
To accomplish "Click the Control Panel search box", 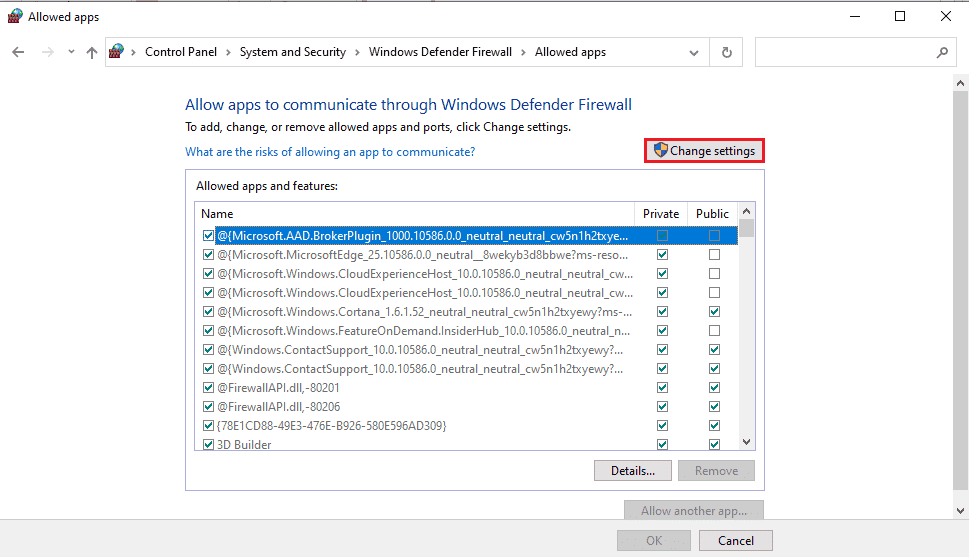I will (x=845, y=52).
